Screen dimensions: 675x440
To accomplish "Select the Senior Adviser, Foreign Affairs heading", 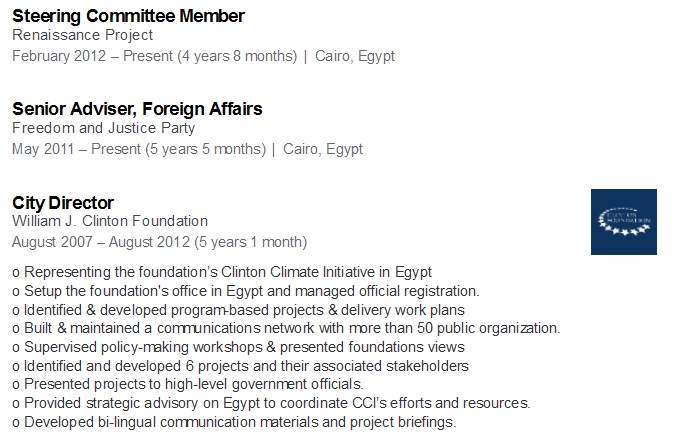I will pos(137,109).
